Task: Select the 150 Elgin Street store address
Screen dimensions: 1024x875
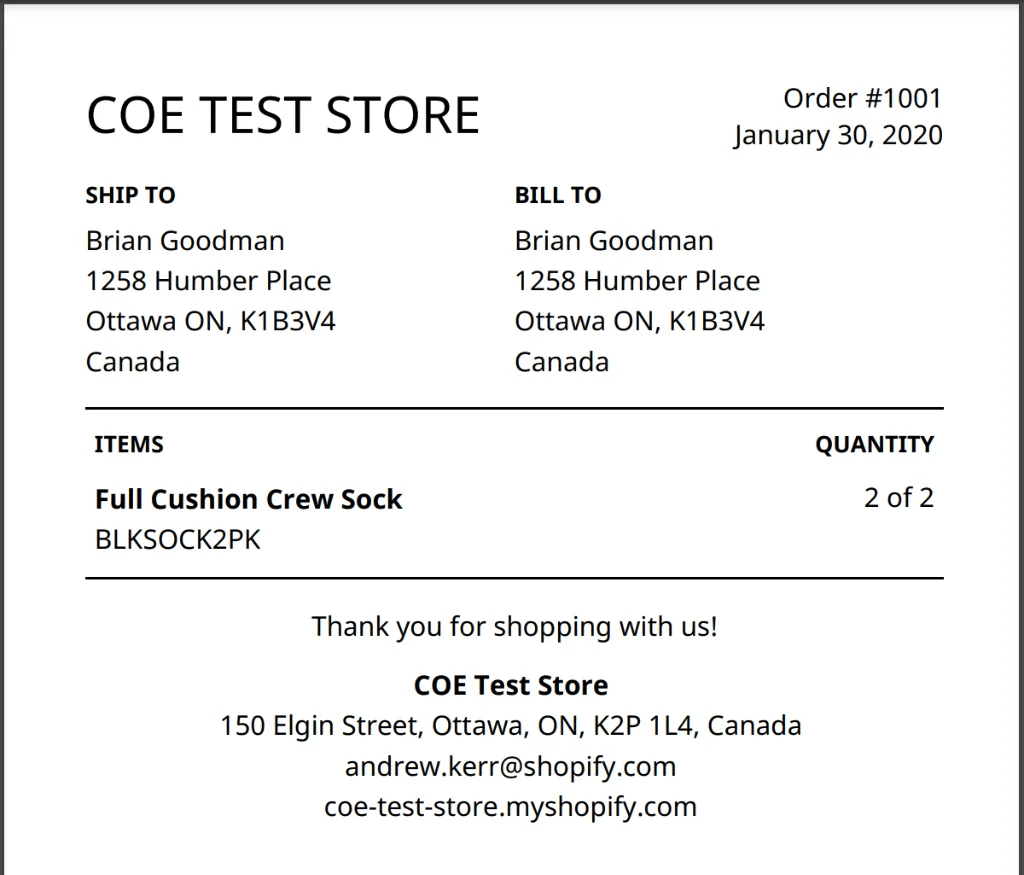Action: 511,725
